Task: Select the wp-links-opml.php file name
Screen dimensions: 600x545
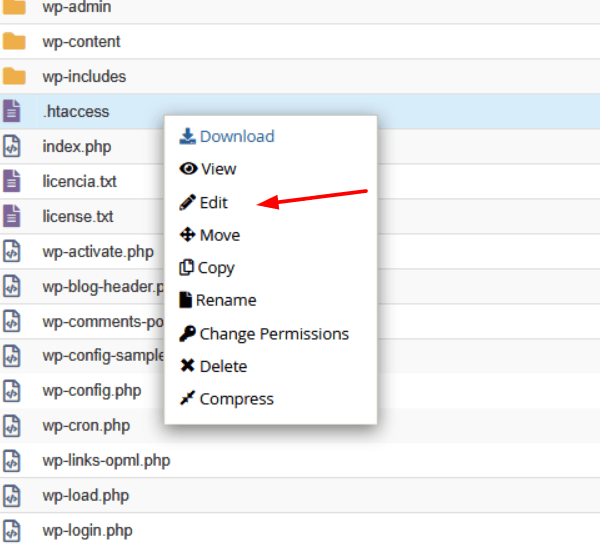Action: [106, 461]
